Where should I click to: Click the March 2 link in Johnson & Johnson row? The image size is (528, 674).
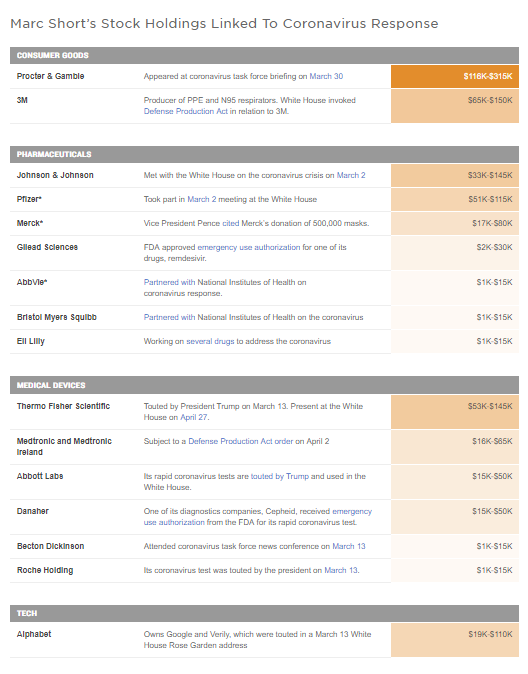351,175
